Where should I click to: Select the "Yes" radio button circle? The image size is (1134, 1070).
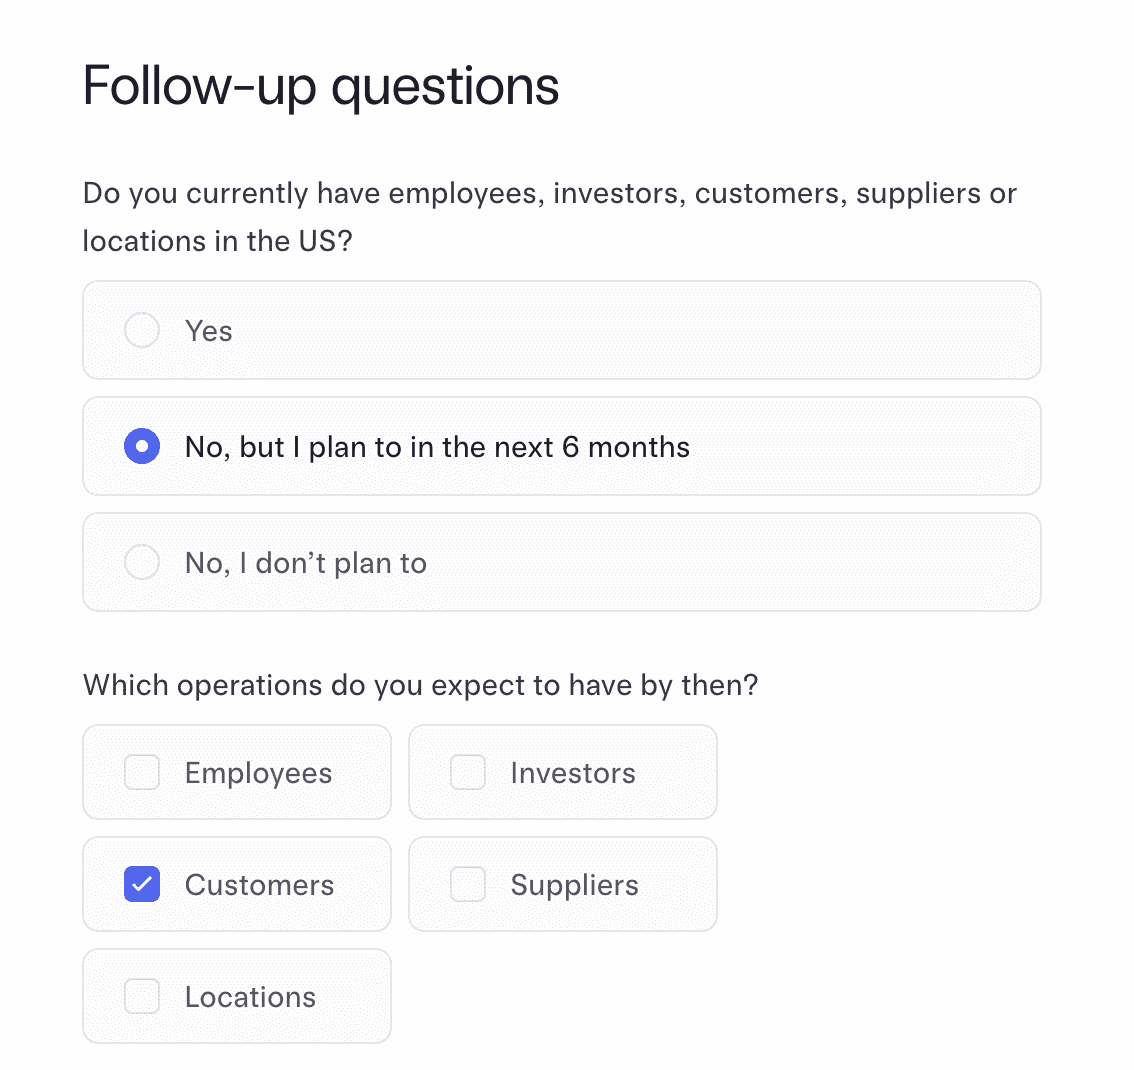click(x=142, y=330)
